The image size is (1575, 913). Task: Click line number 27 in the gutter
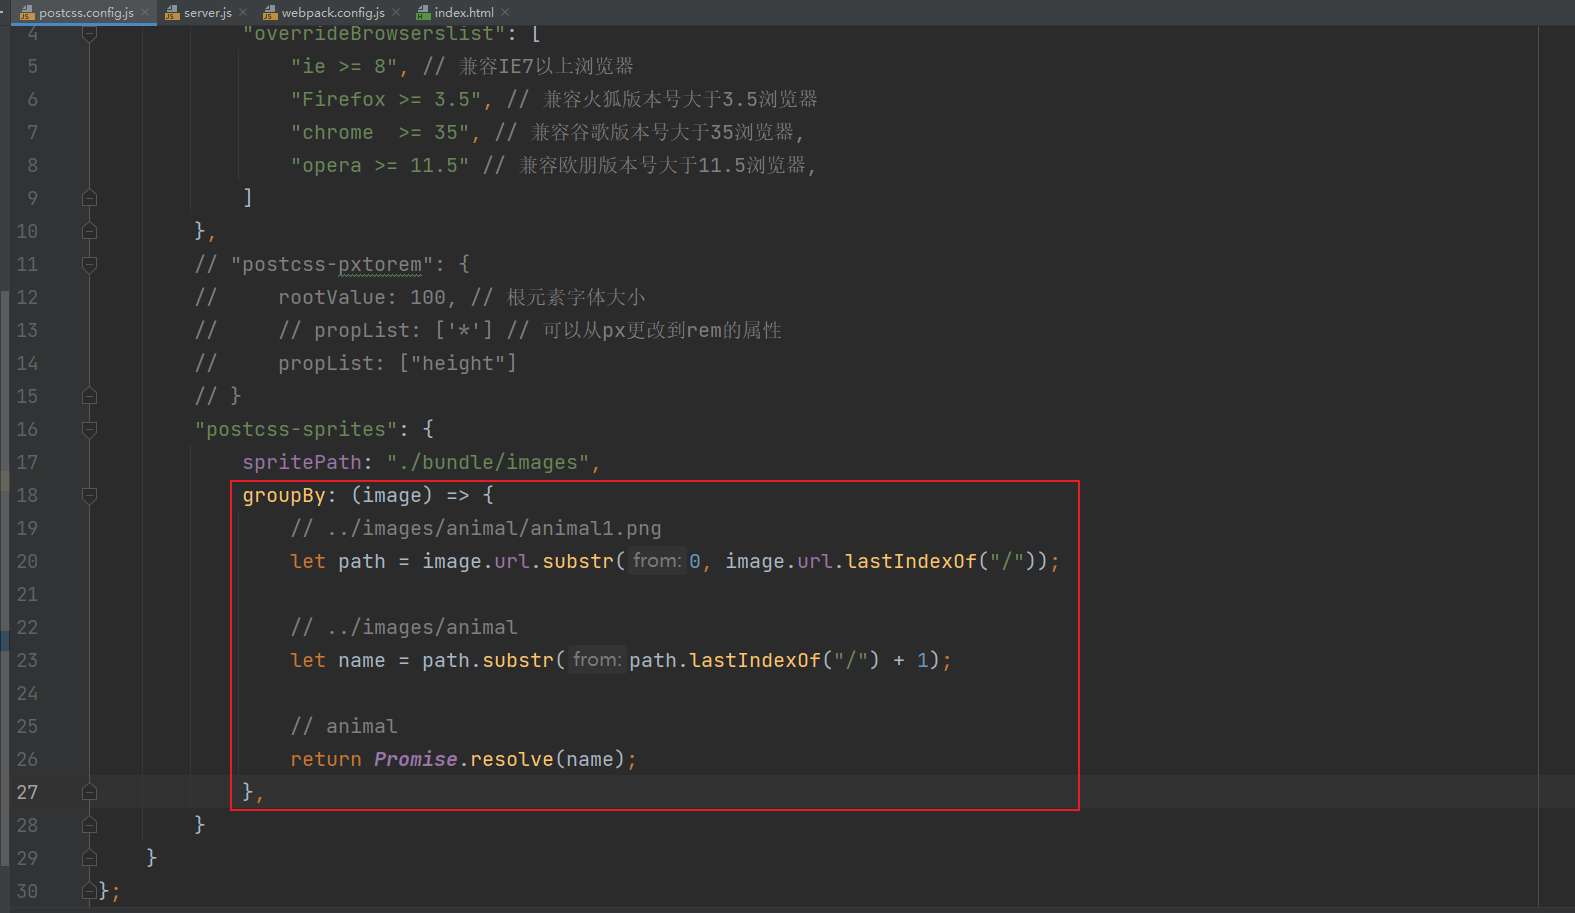point(27,792)
